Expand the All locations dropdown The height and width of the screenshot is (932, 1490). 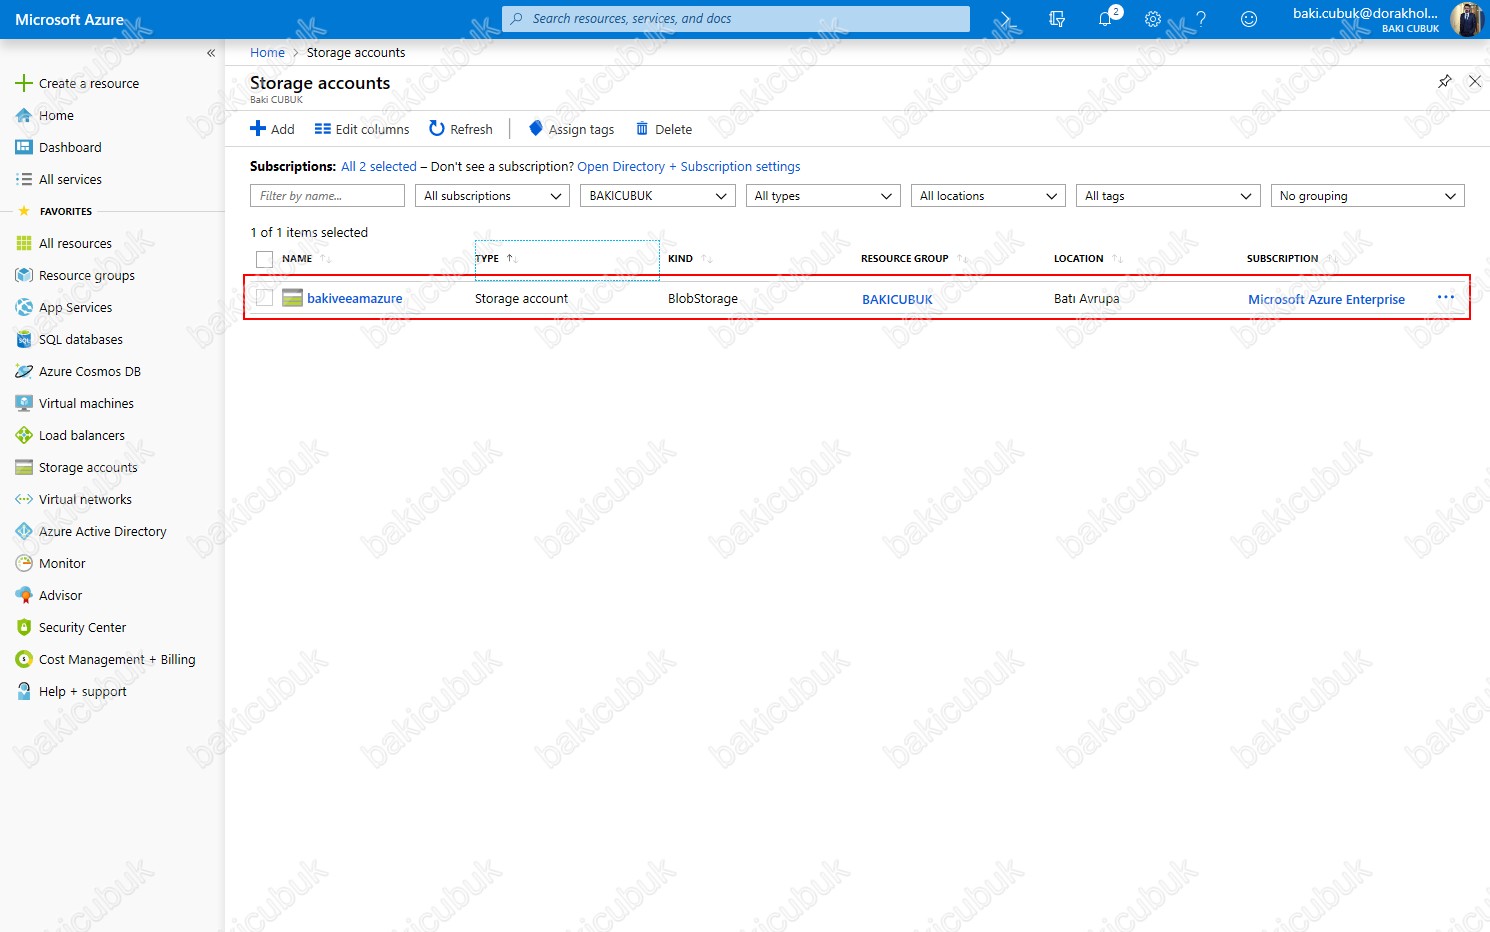988,196
